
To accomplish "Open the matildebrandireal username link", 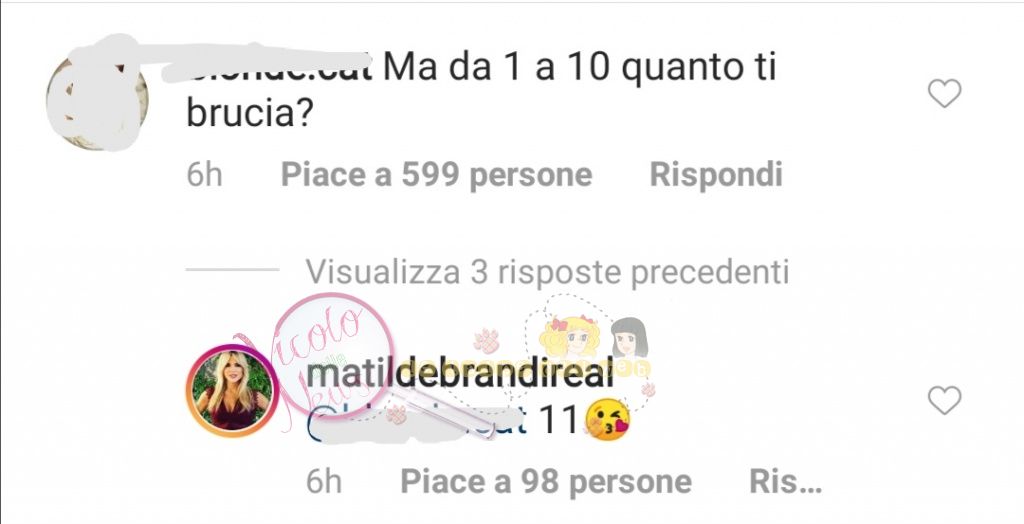I will point(460,373).
